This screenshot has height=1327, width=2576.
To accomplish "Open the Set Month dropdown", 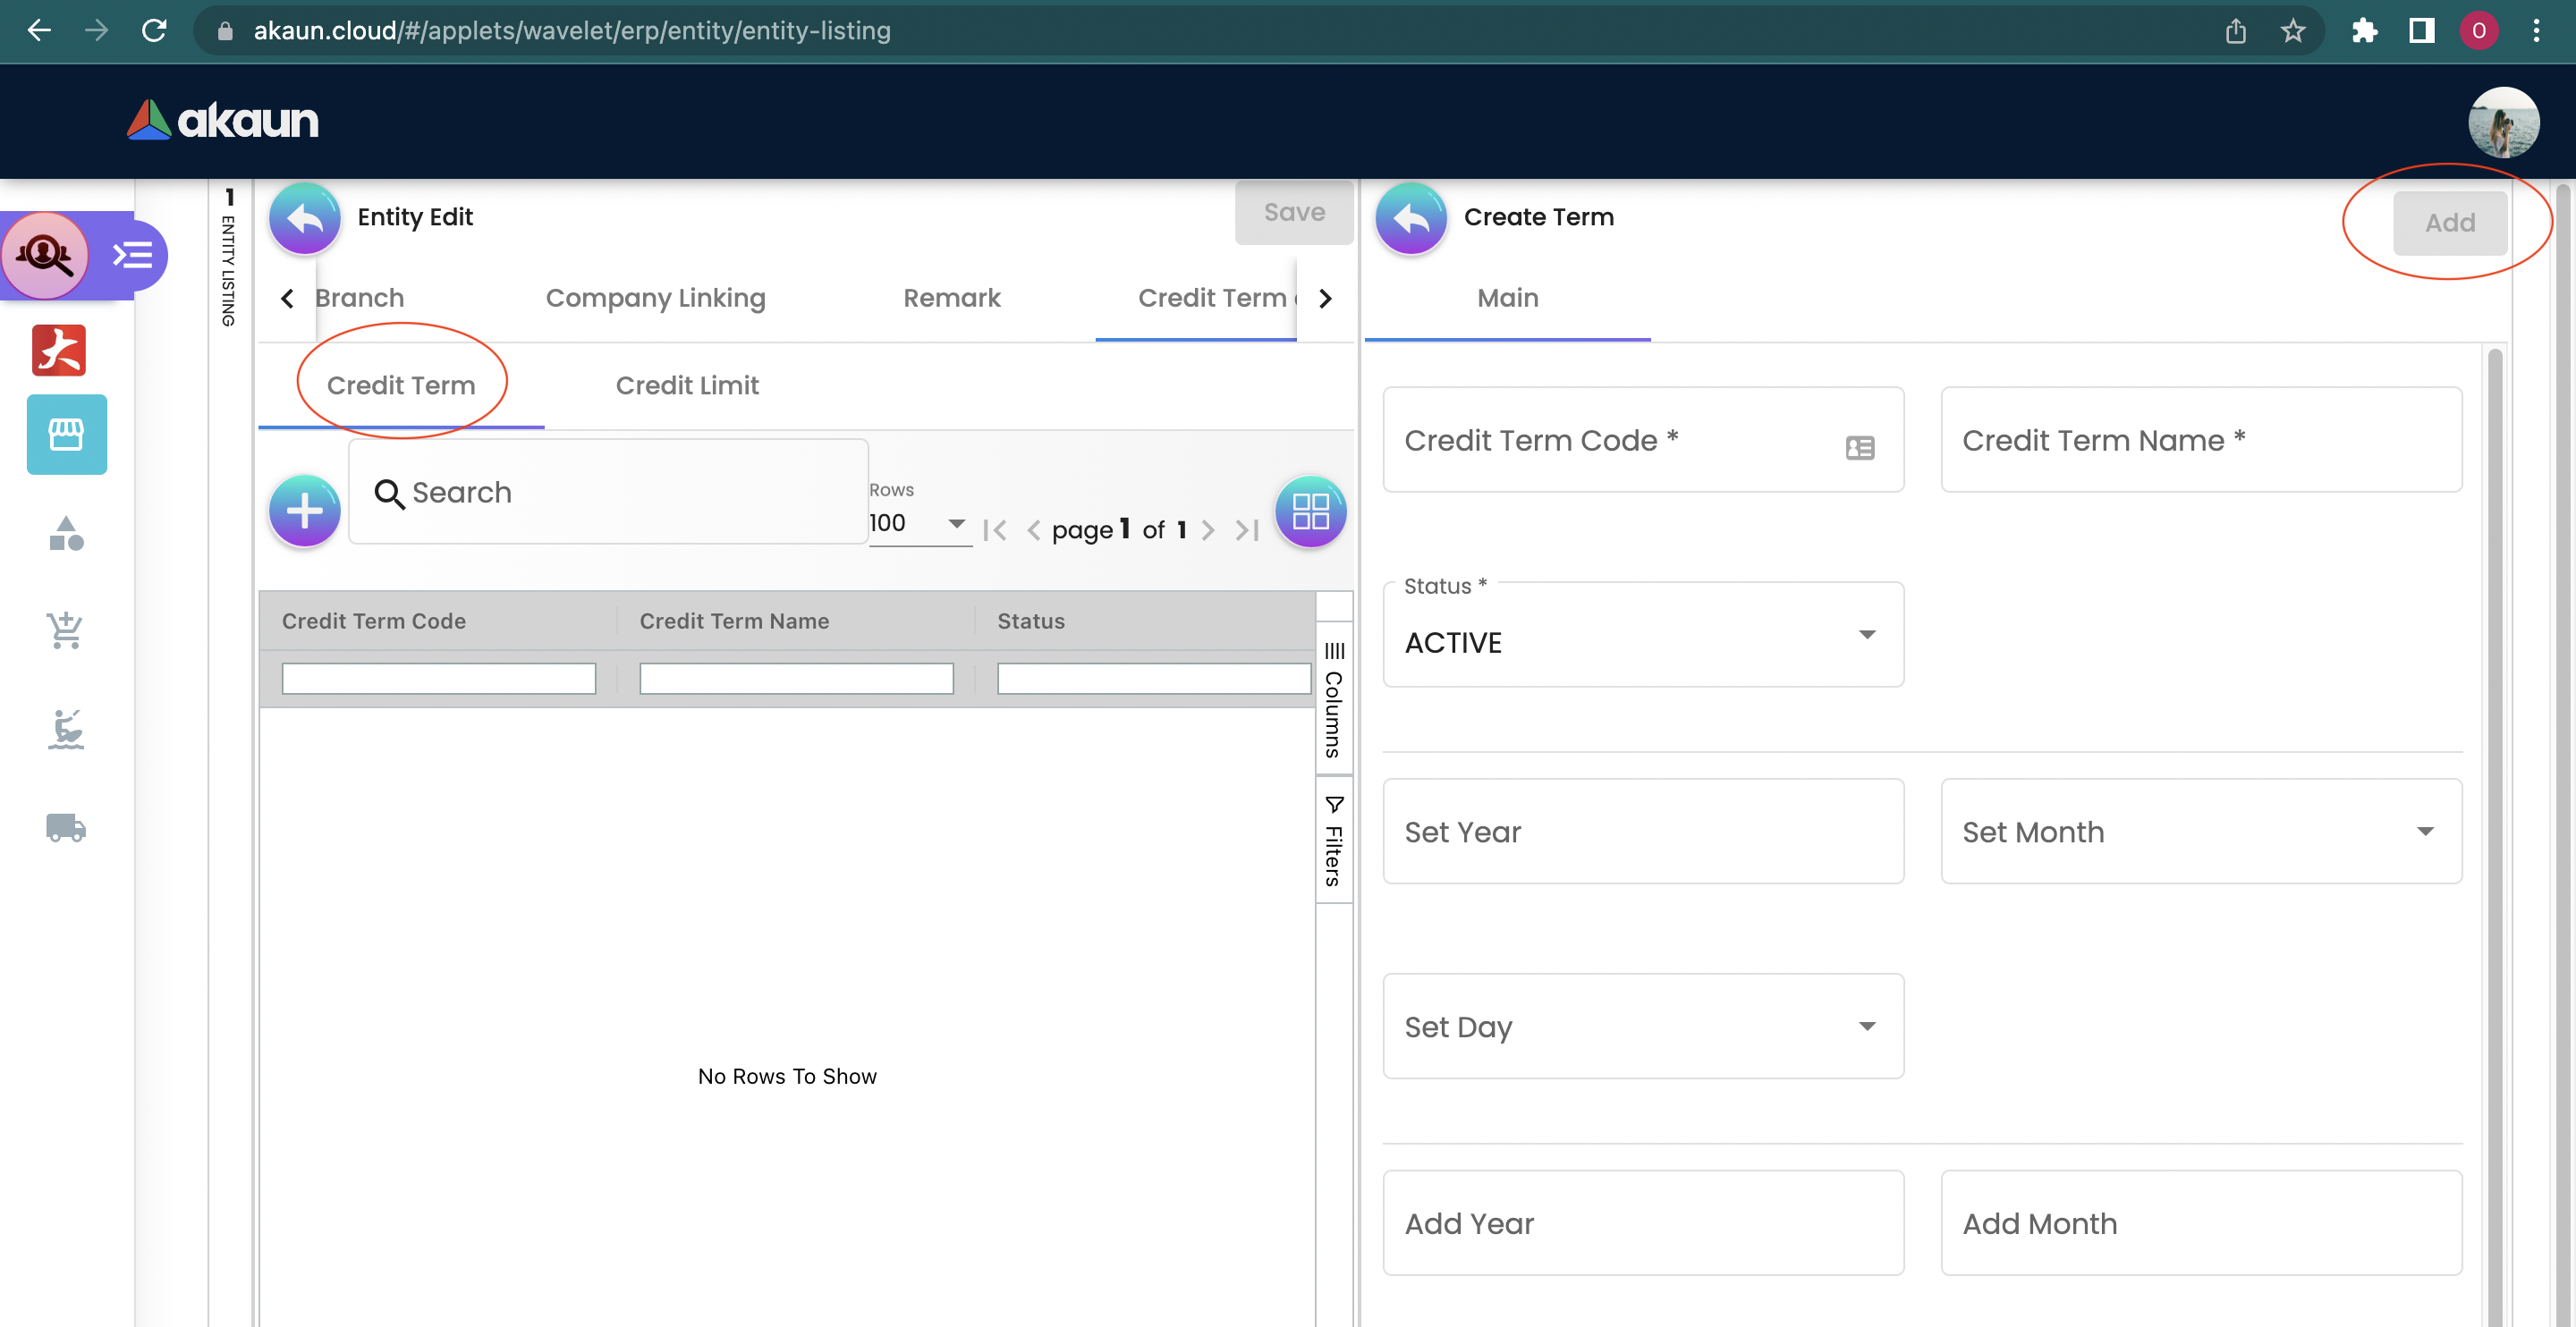I will [x=2200, y=831].
